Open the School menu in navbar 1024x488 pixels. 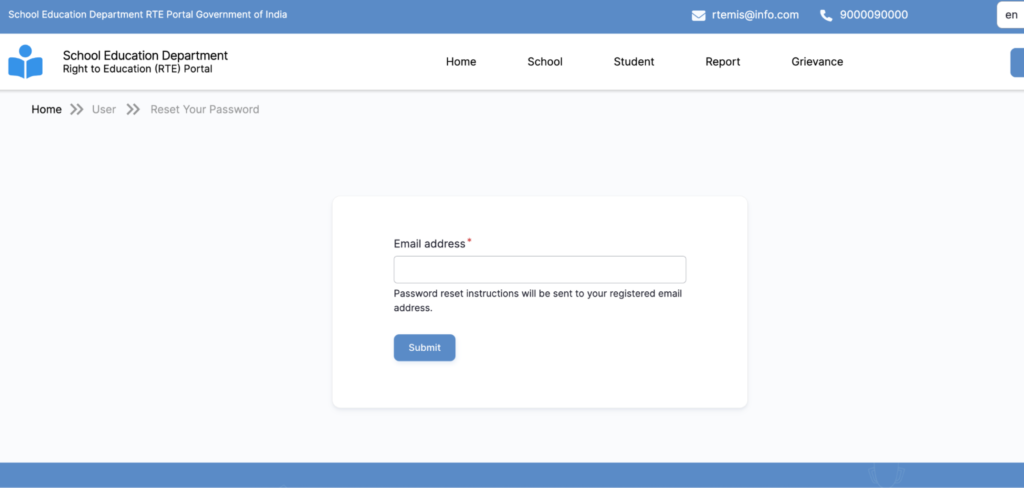coord(545,62)
